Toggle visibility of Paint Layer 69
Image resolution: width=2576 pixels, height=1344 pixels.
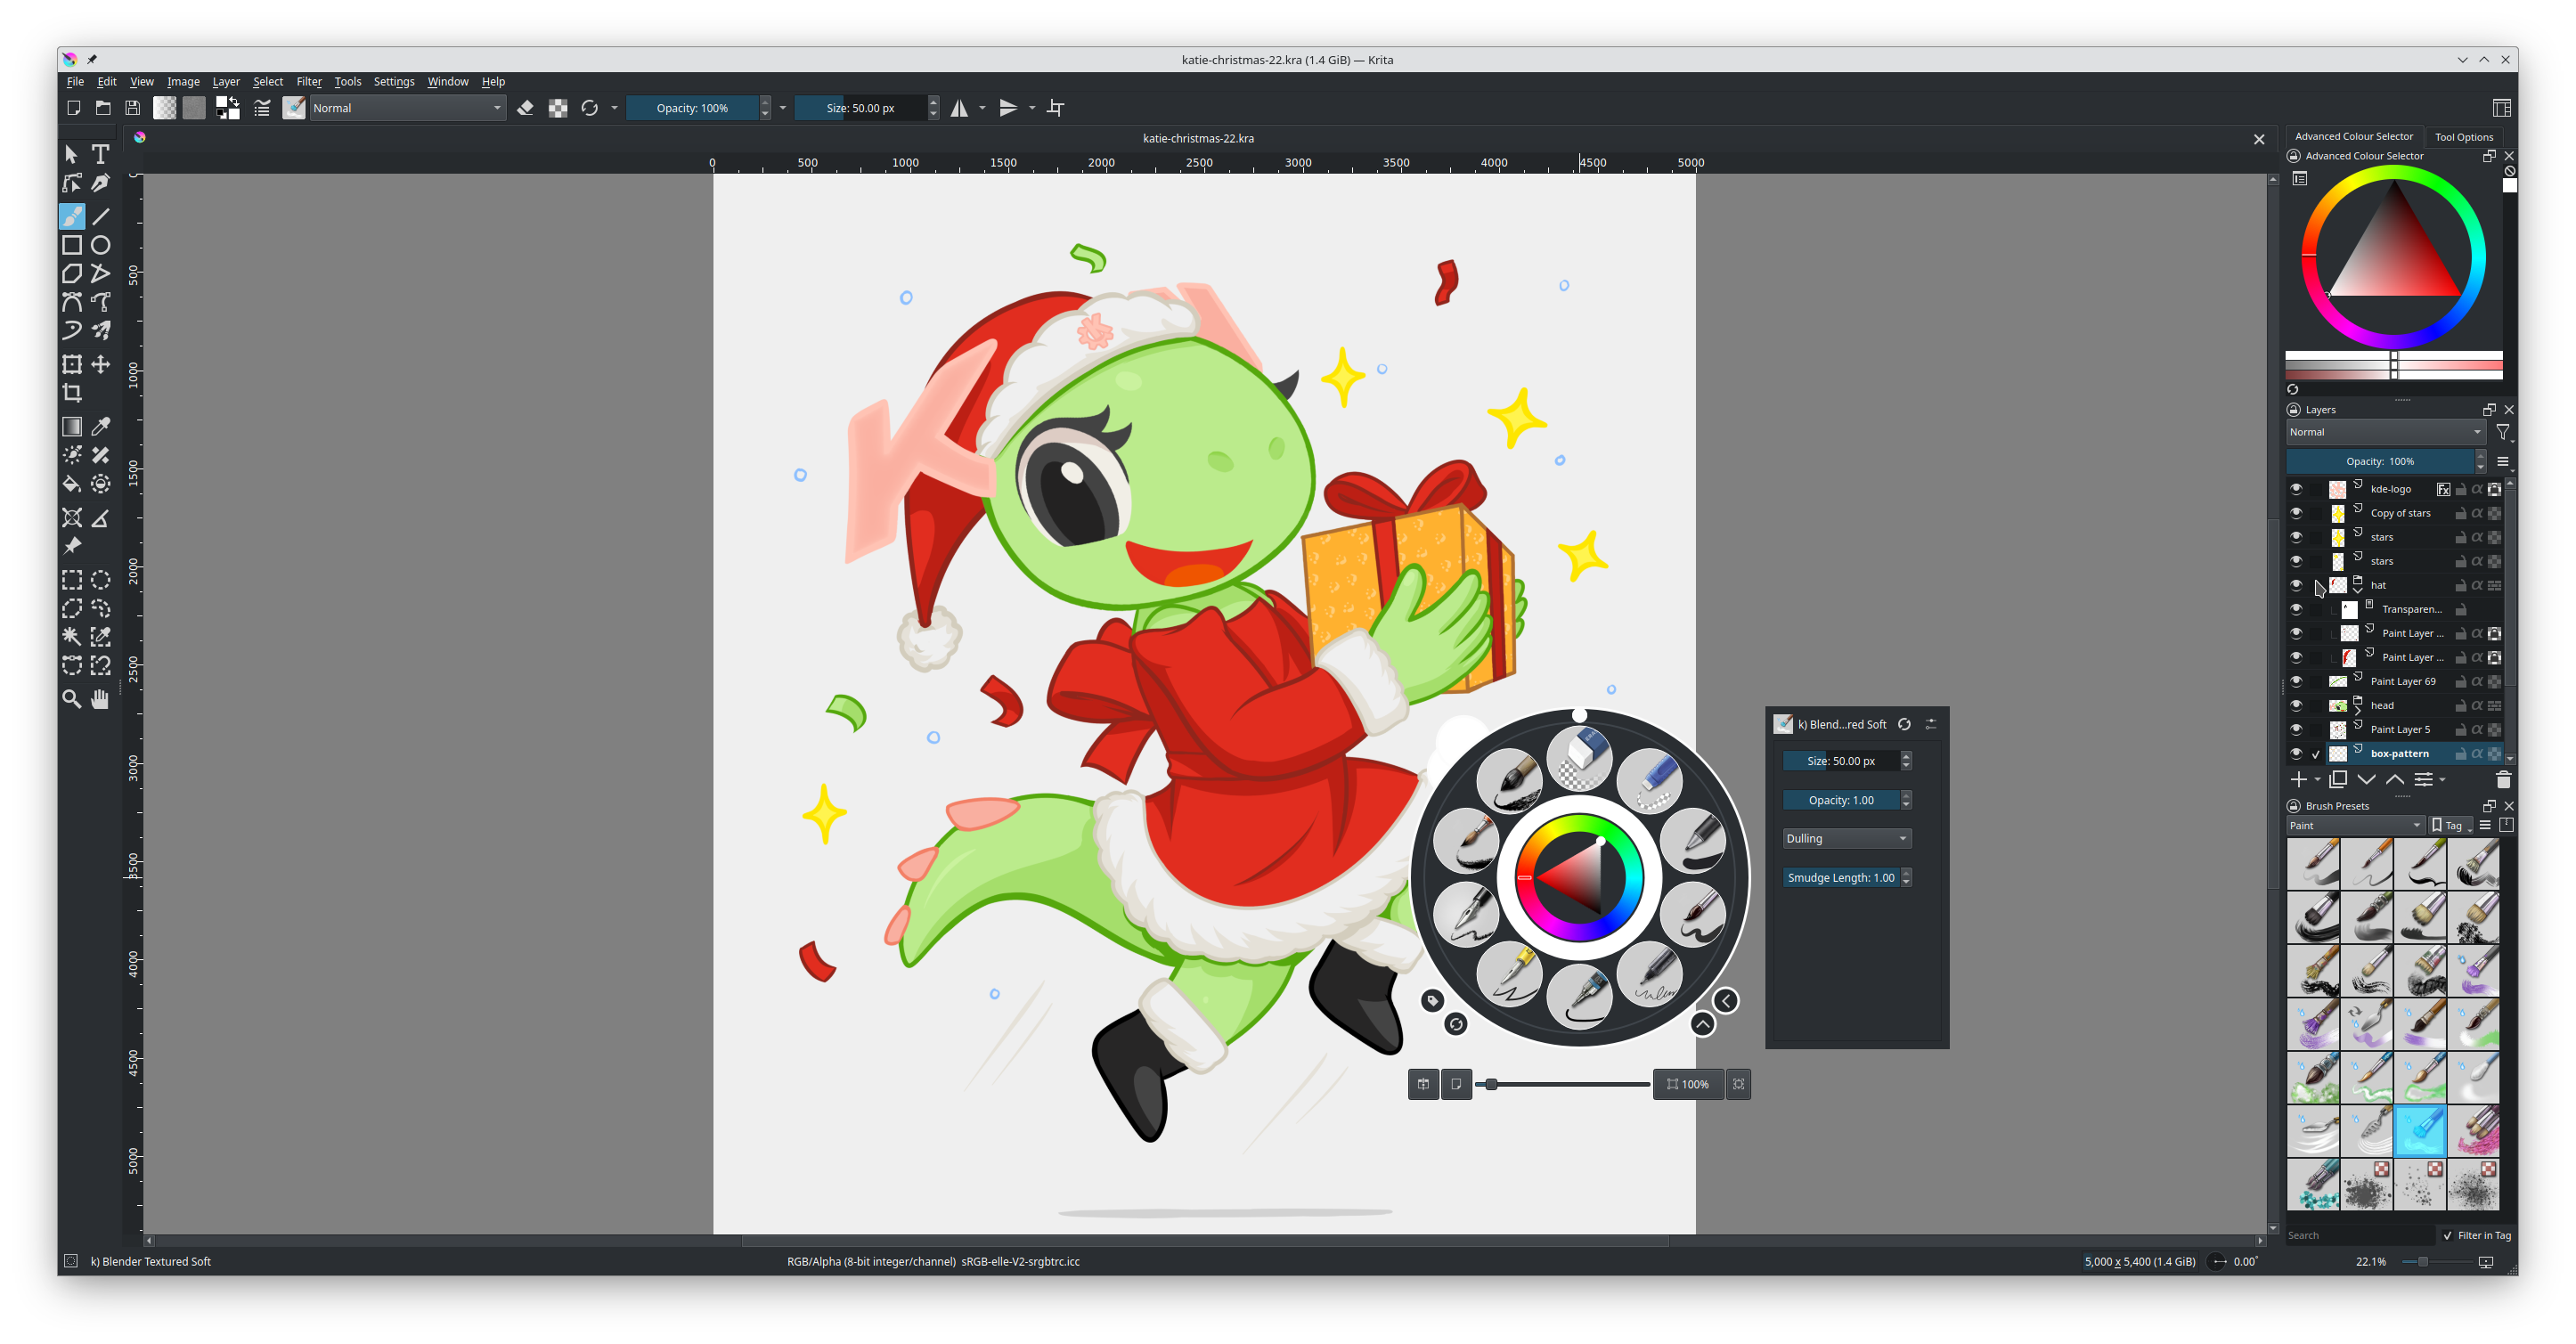pyautogui.click(x=2296, y=681)
